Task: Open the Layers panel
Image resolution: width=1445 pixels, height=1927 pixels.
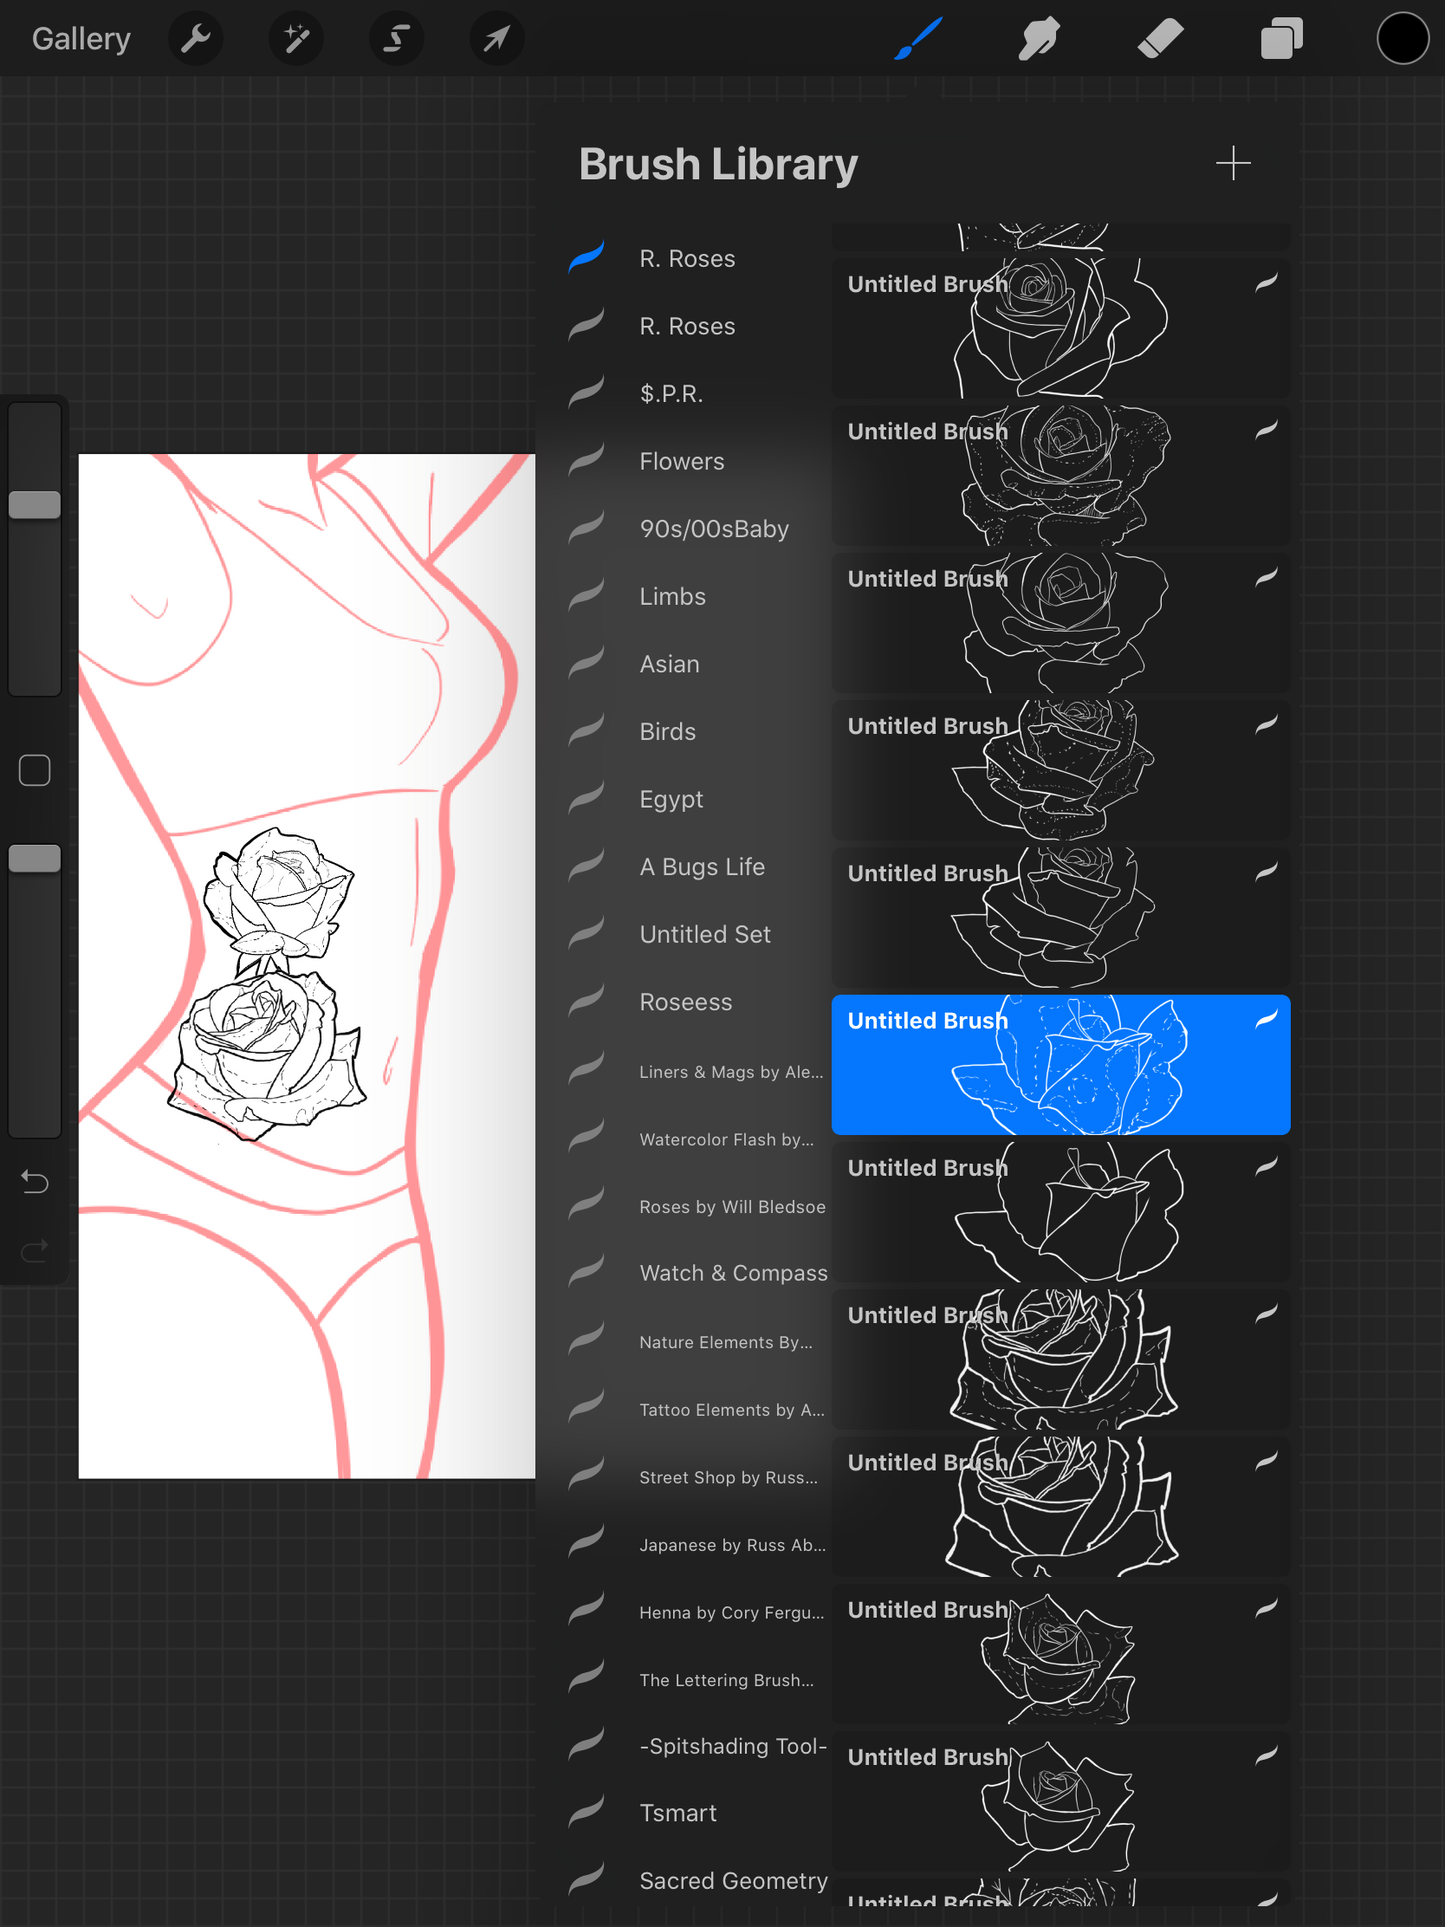Action: (1281, 39)
